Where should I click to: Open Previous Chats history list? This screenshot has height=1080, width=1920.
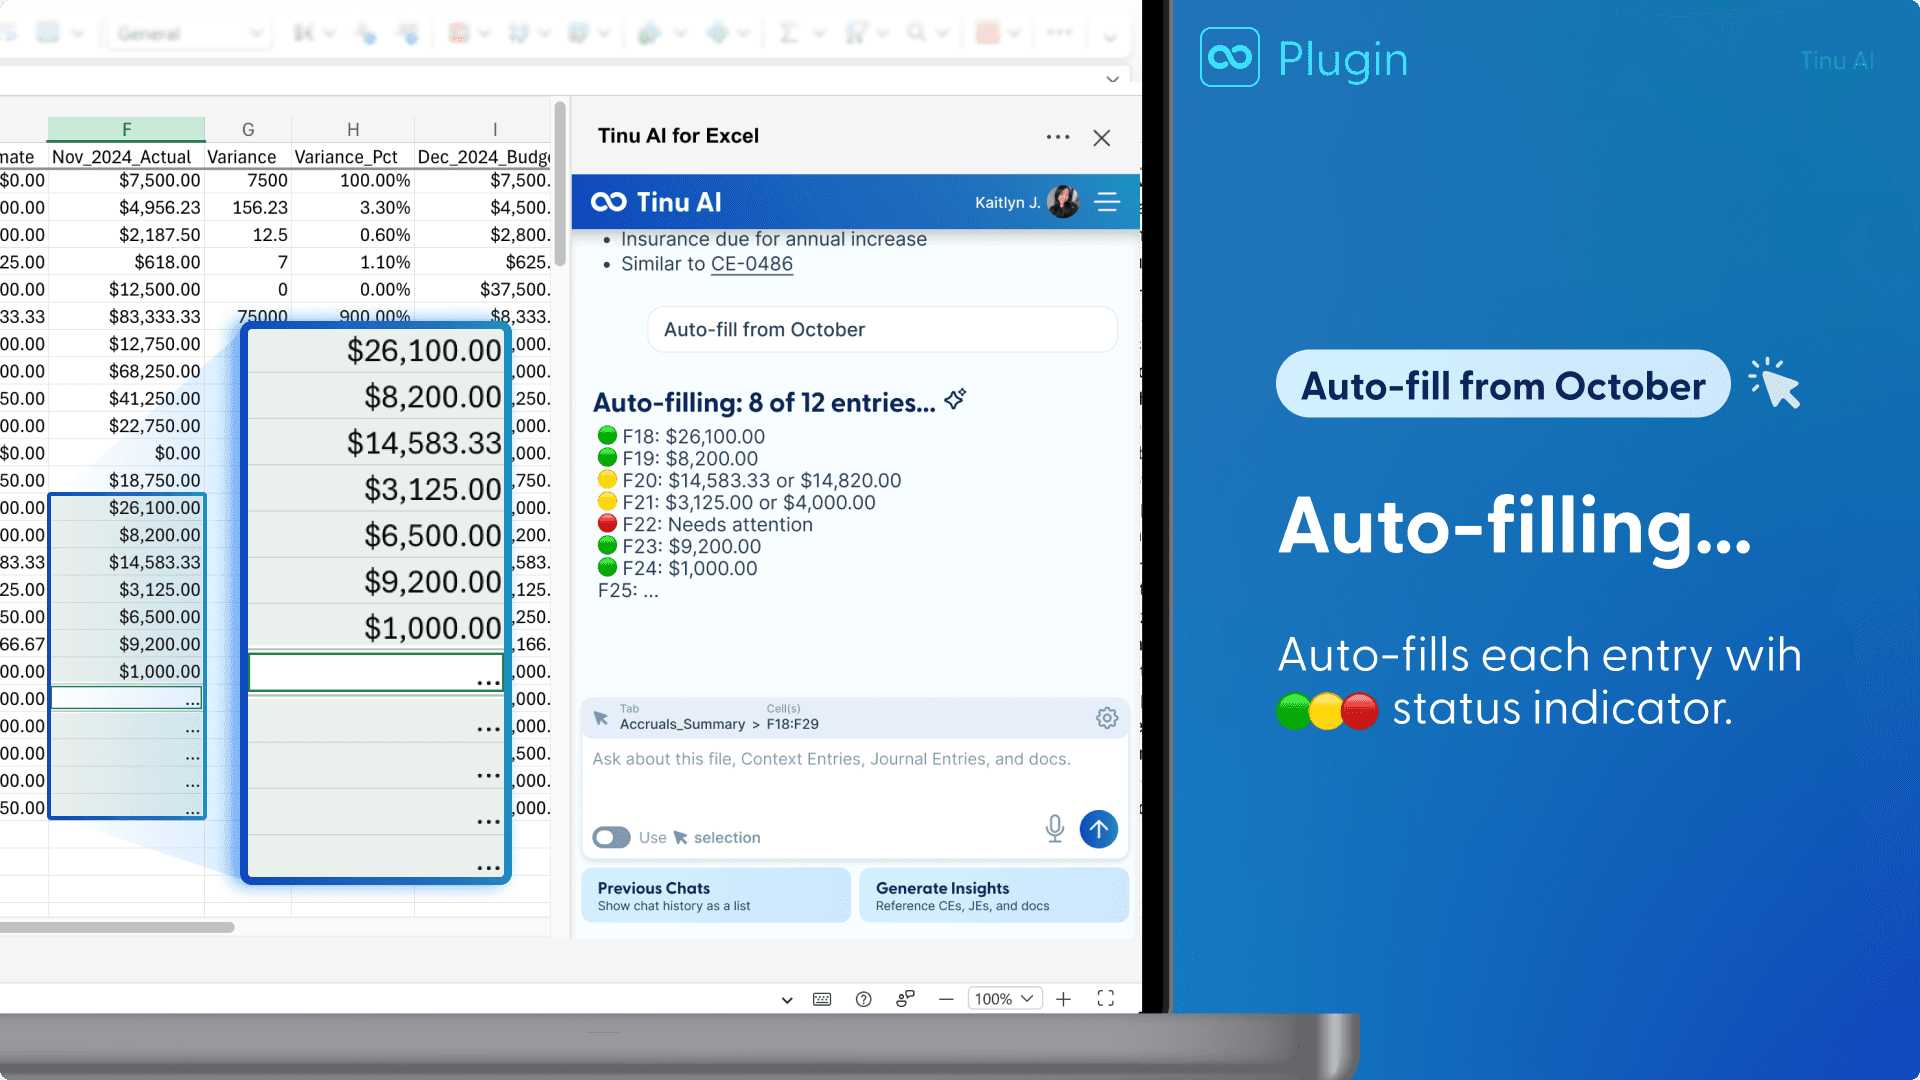click(x=715, y=895)
